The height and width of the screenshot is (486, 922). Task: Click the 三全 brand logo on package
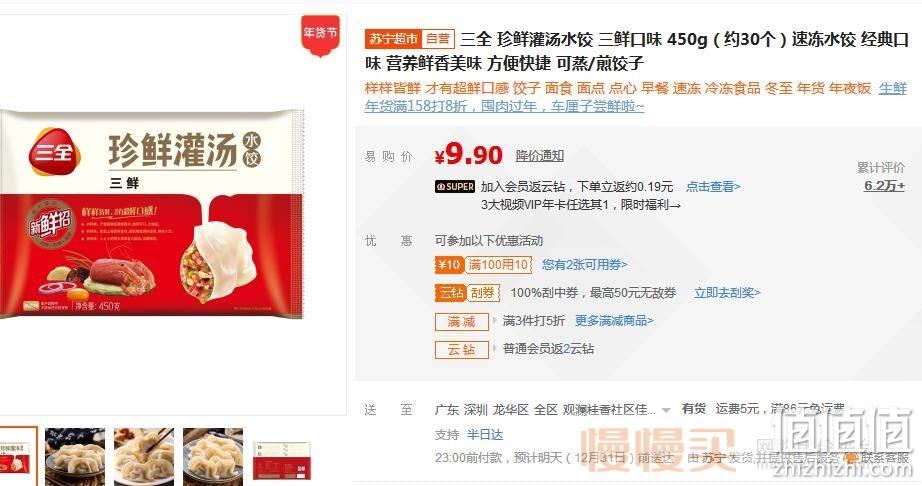(x=55, y=153)
